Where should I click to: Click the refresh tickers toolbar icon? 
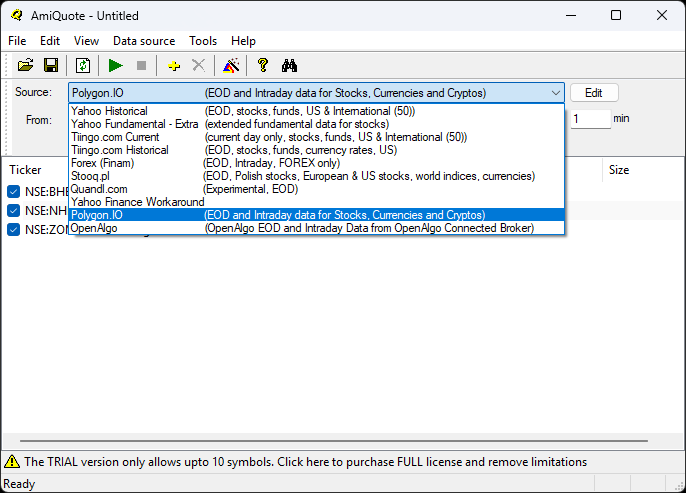[x=83, y=66]
